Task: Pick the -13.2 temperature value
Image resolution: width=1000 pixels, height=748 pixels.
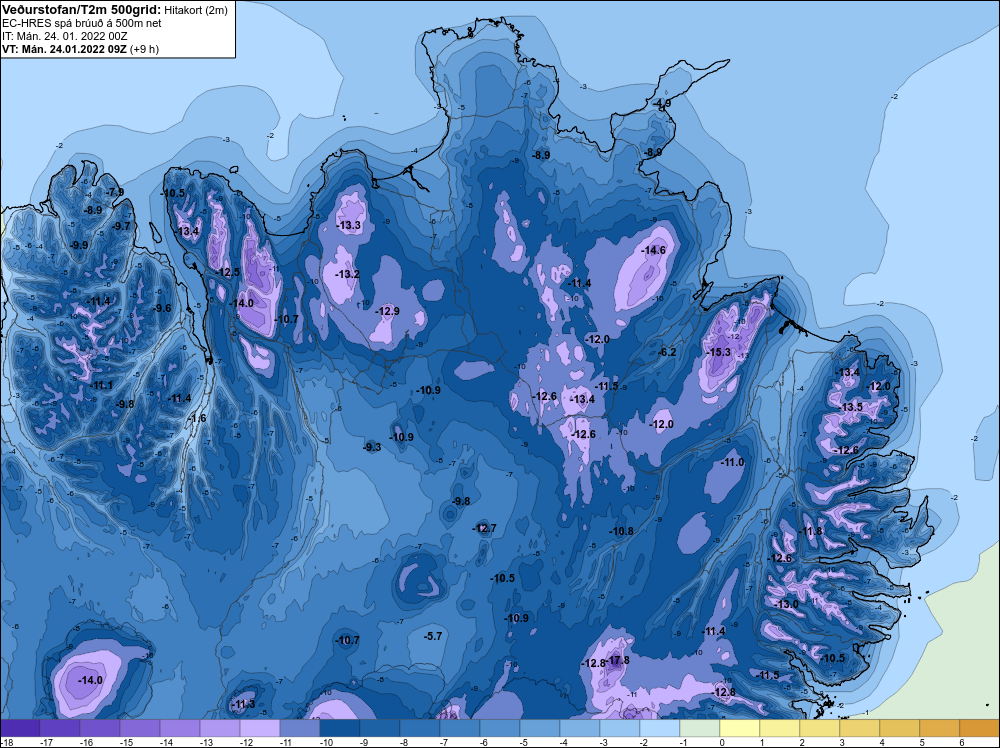Action: pyautogui.click(x=348, y=274)
